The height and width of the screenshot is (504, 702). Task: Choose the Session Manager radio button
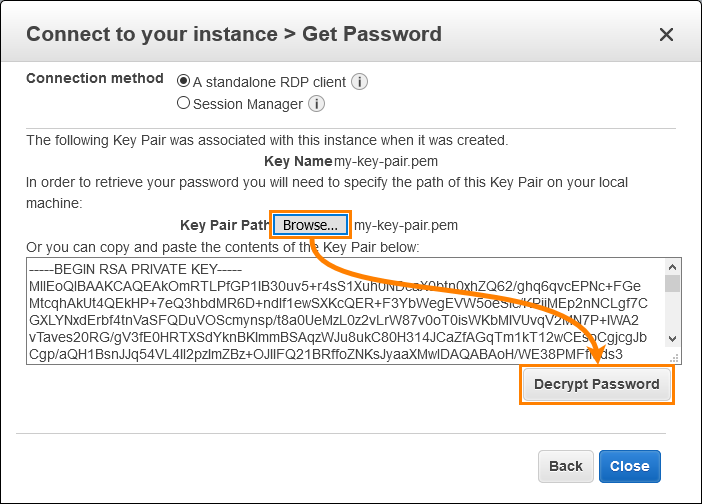tap(183, 103)
